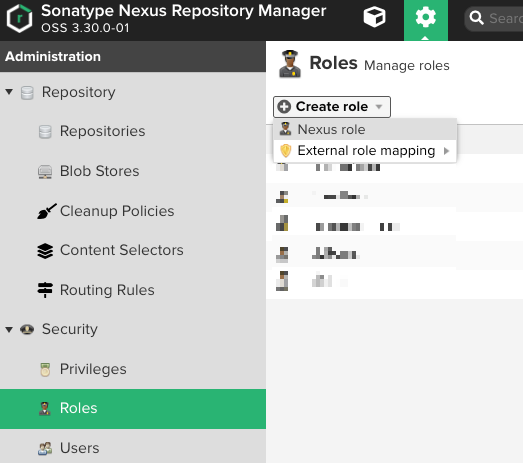The width and height of the screenshot is (523, 463).
Task: Click the Blob Stores drive icon
Action: (x=45, y=172)
